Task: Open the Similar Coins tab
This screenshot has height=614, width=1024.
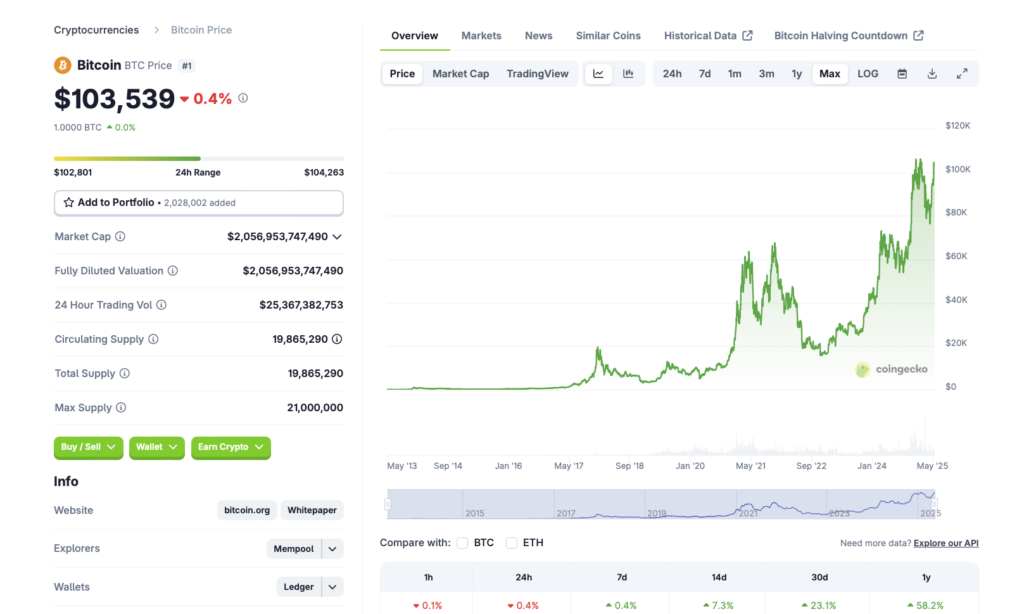Action: (x=608, y=36)
